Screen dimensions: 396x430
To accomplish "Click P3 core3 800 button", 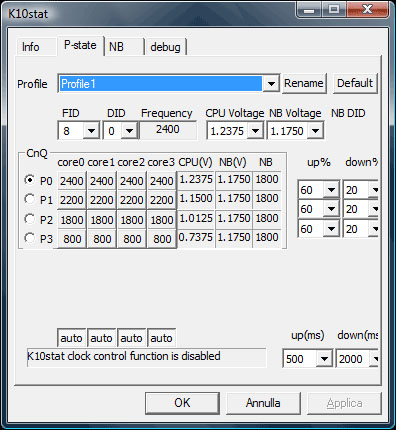I will click(x=162, y=239).
